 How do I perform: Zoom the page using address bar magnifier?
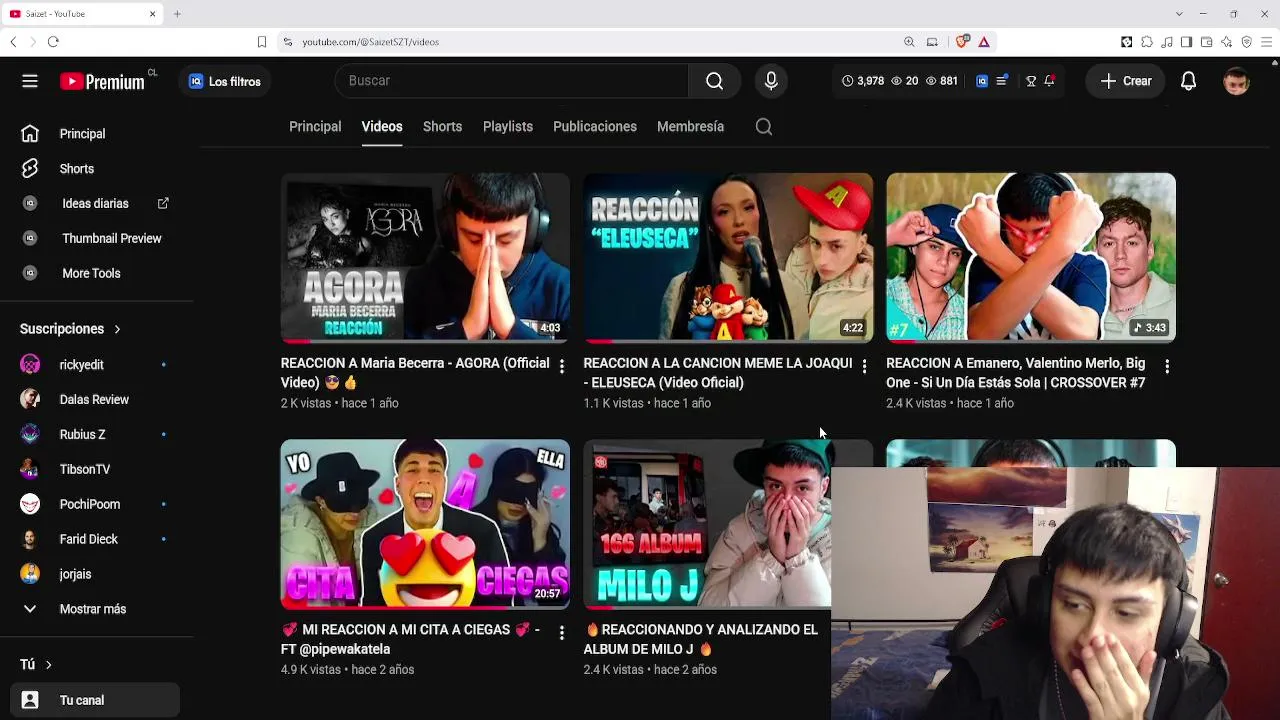coord(909,42)
